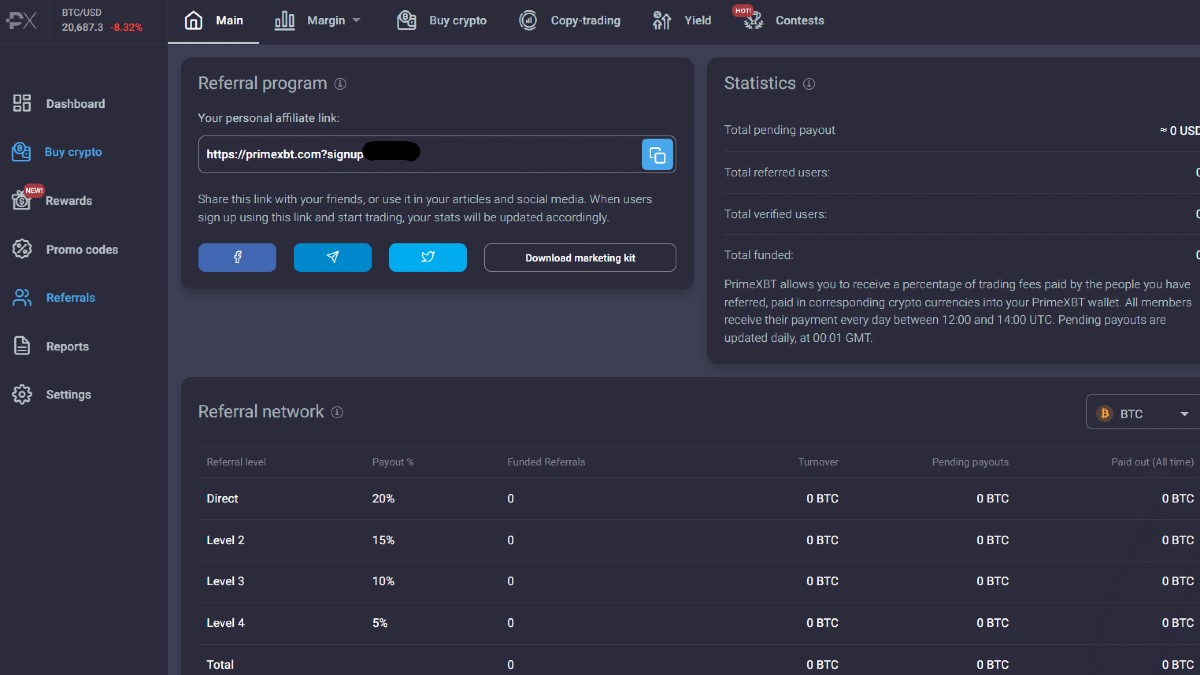1200x675 pixels.
Task: Copy the personal affiliate link
Action: [657, 155]
